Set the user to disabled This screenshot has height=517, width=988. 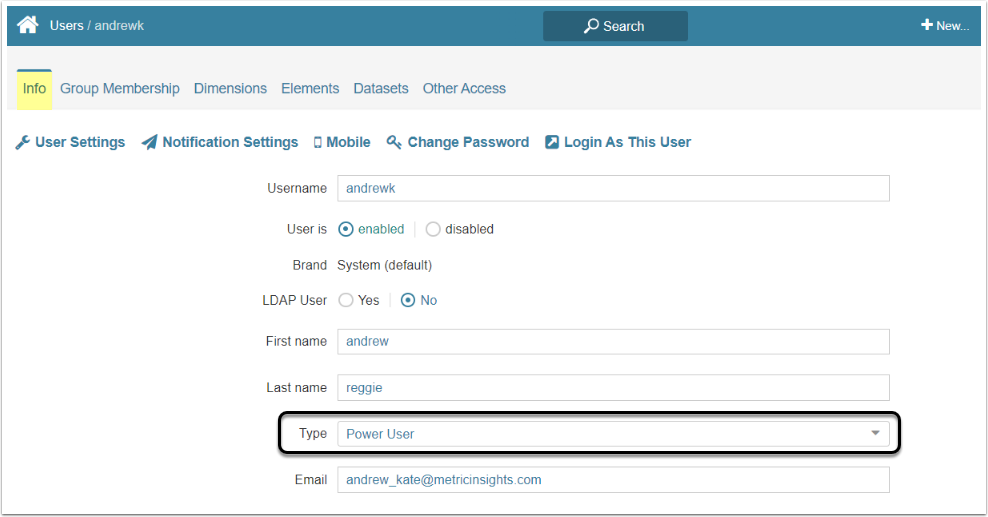(433, 229)
